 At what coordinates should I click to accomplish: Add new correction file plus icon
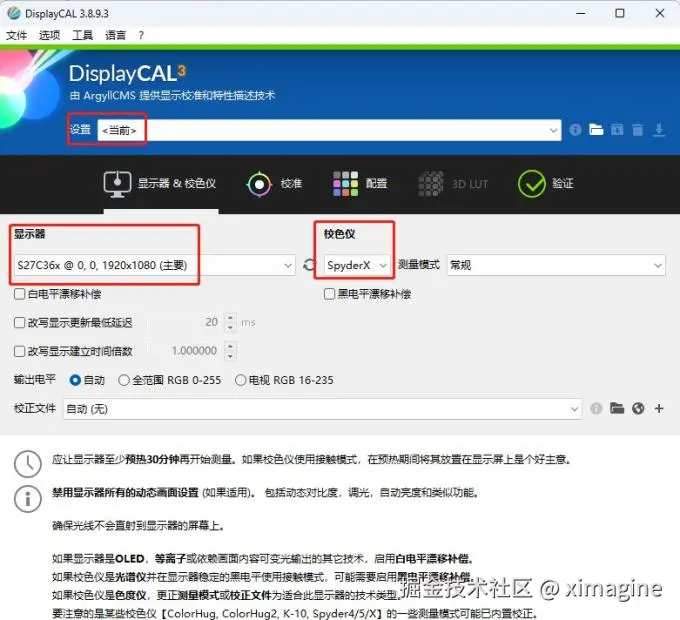[x=659, y=408]
